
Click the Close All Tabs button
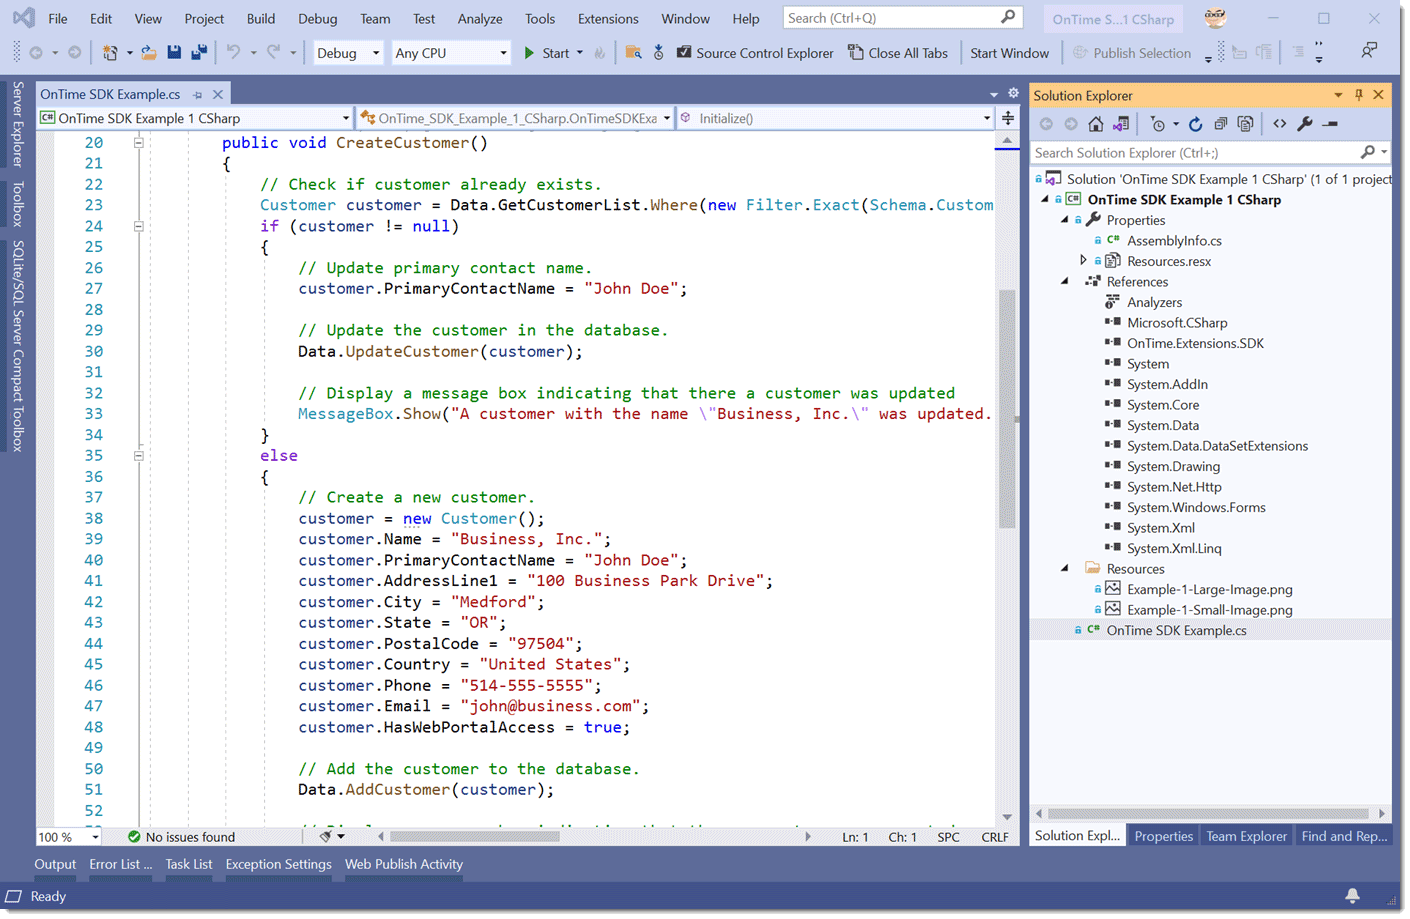click(x=898, y=53)
